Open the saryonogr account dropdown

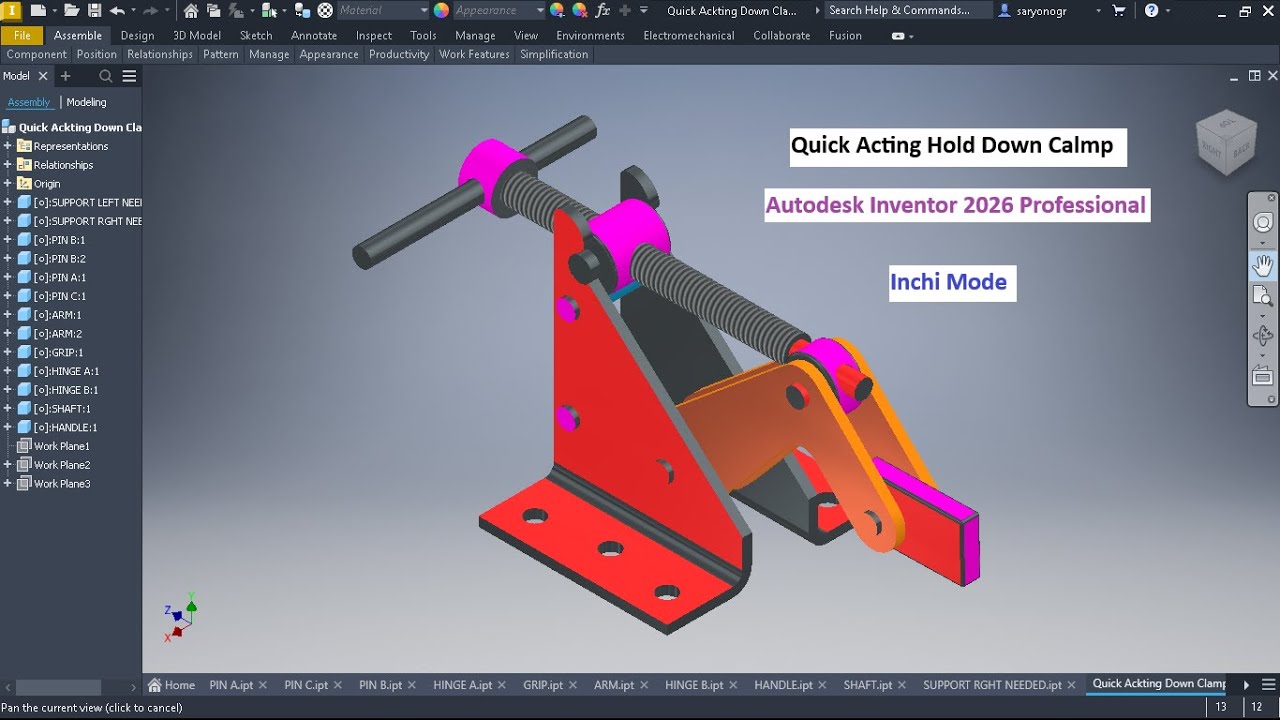pyautogui.click(x=1098, y=10)
